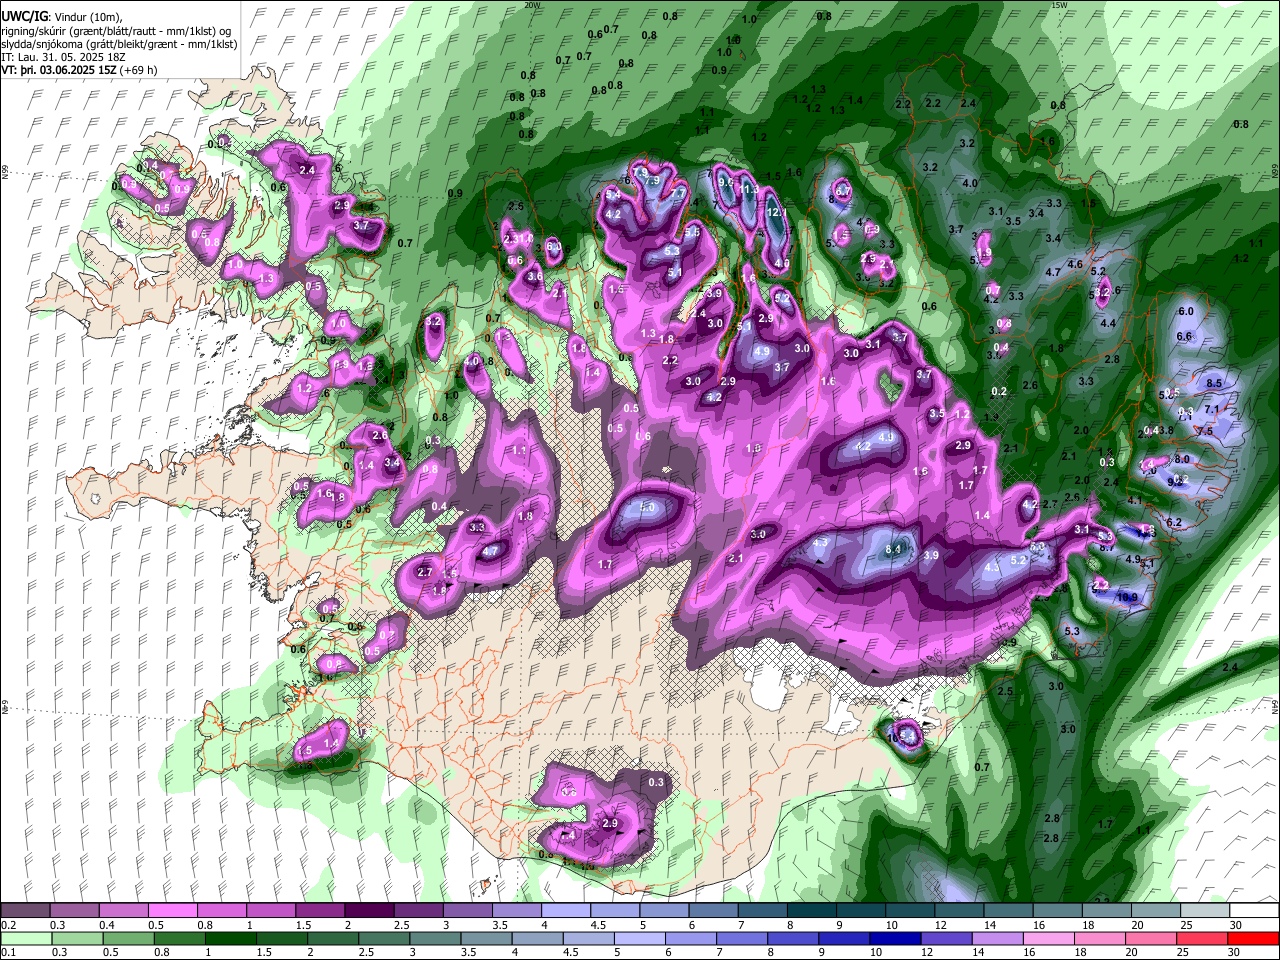Click the purple snow legend swatch between 0.2 and 0.3
This screenshot has width=1280, height=960.
(x=24, y=911)
